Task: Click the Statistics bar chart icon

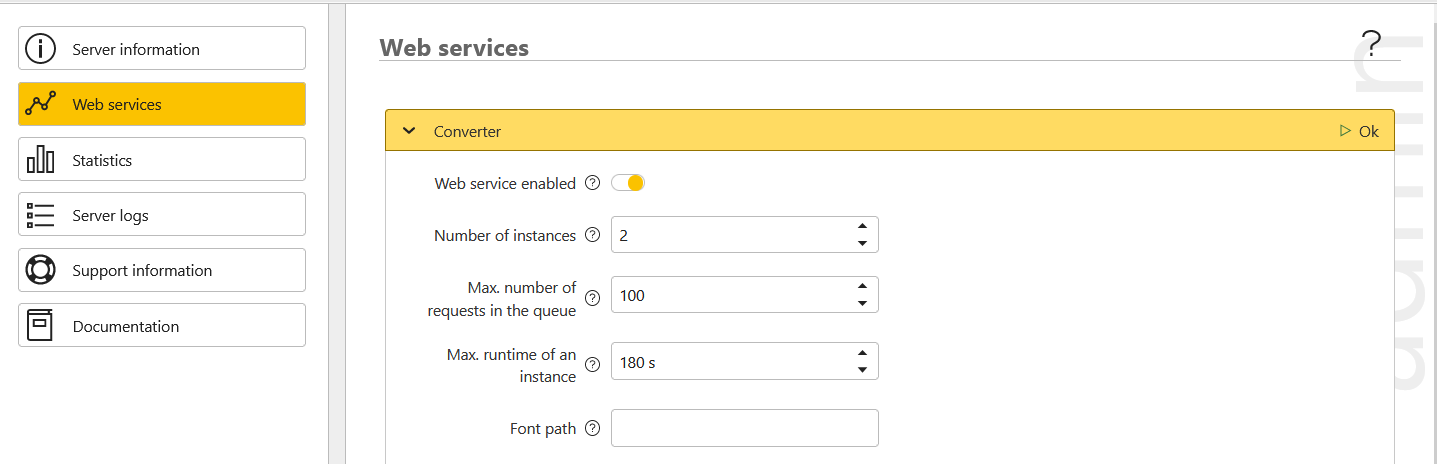Action: click(x=40, y=160)
